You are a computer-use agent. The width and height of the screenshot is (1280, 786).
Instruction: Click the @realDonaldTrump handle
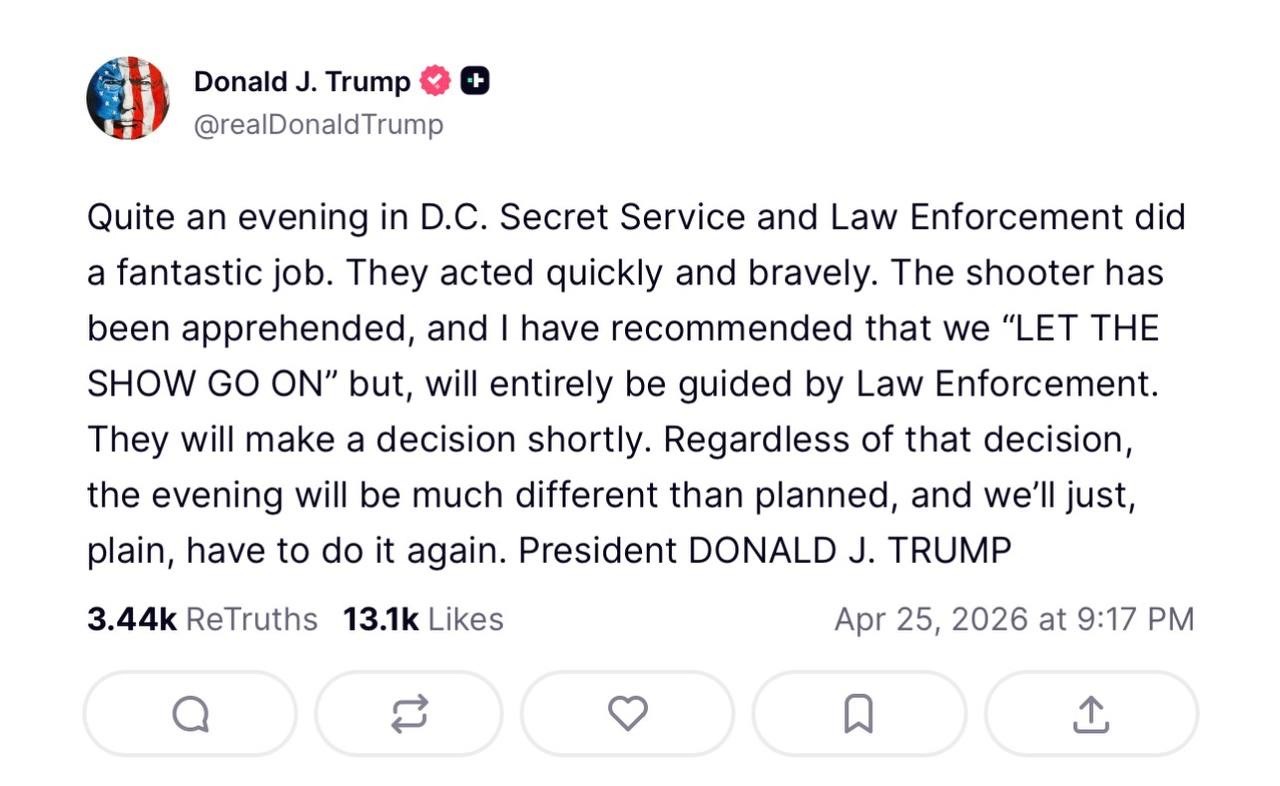pyautogui.click(x=318, y=125)
